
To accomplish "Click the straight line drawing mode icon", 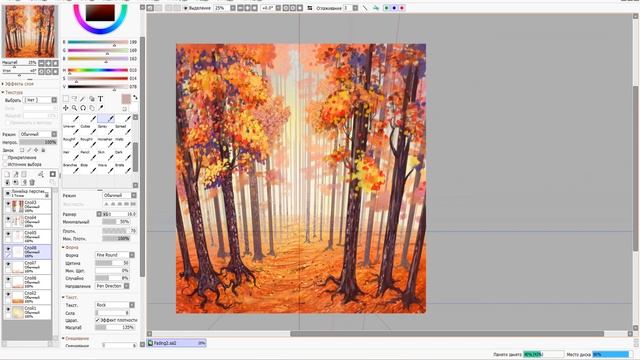I will click(365, 8).
